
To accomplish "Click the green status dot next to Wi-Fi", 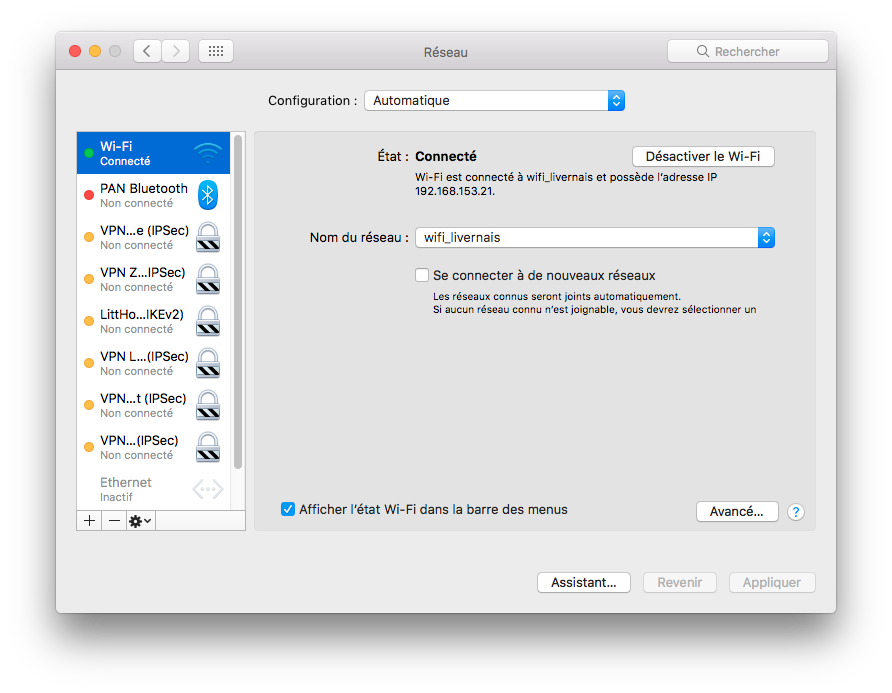I will [89, 153].
